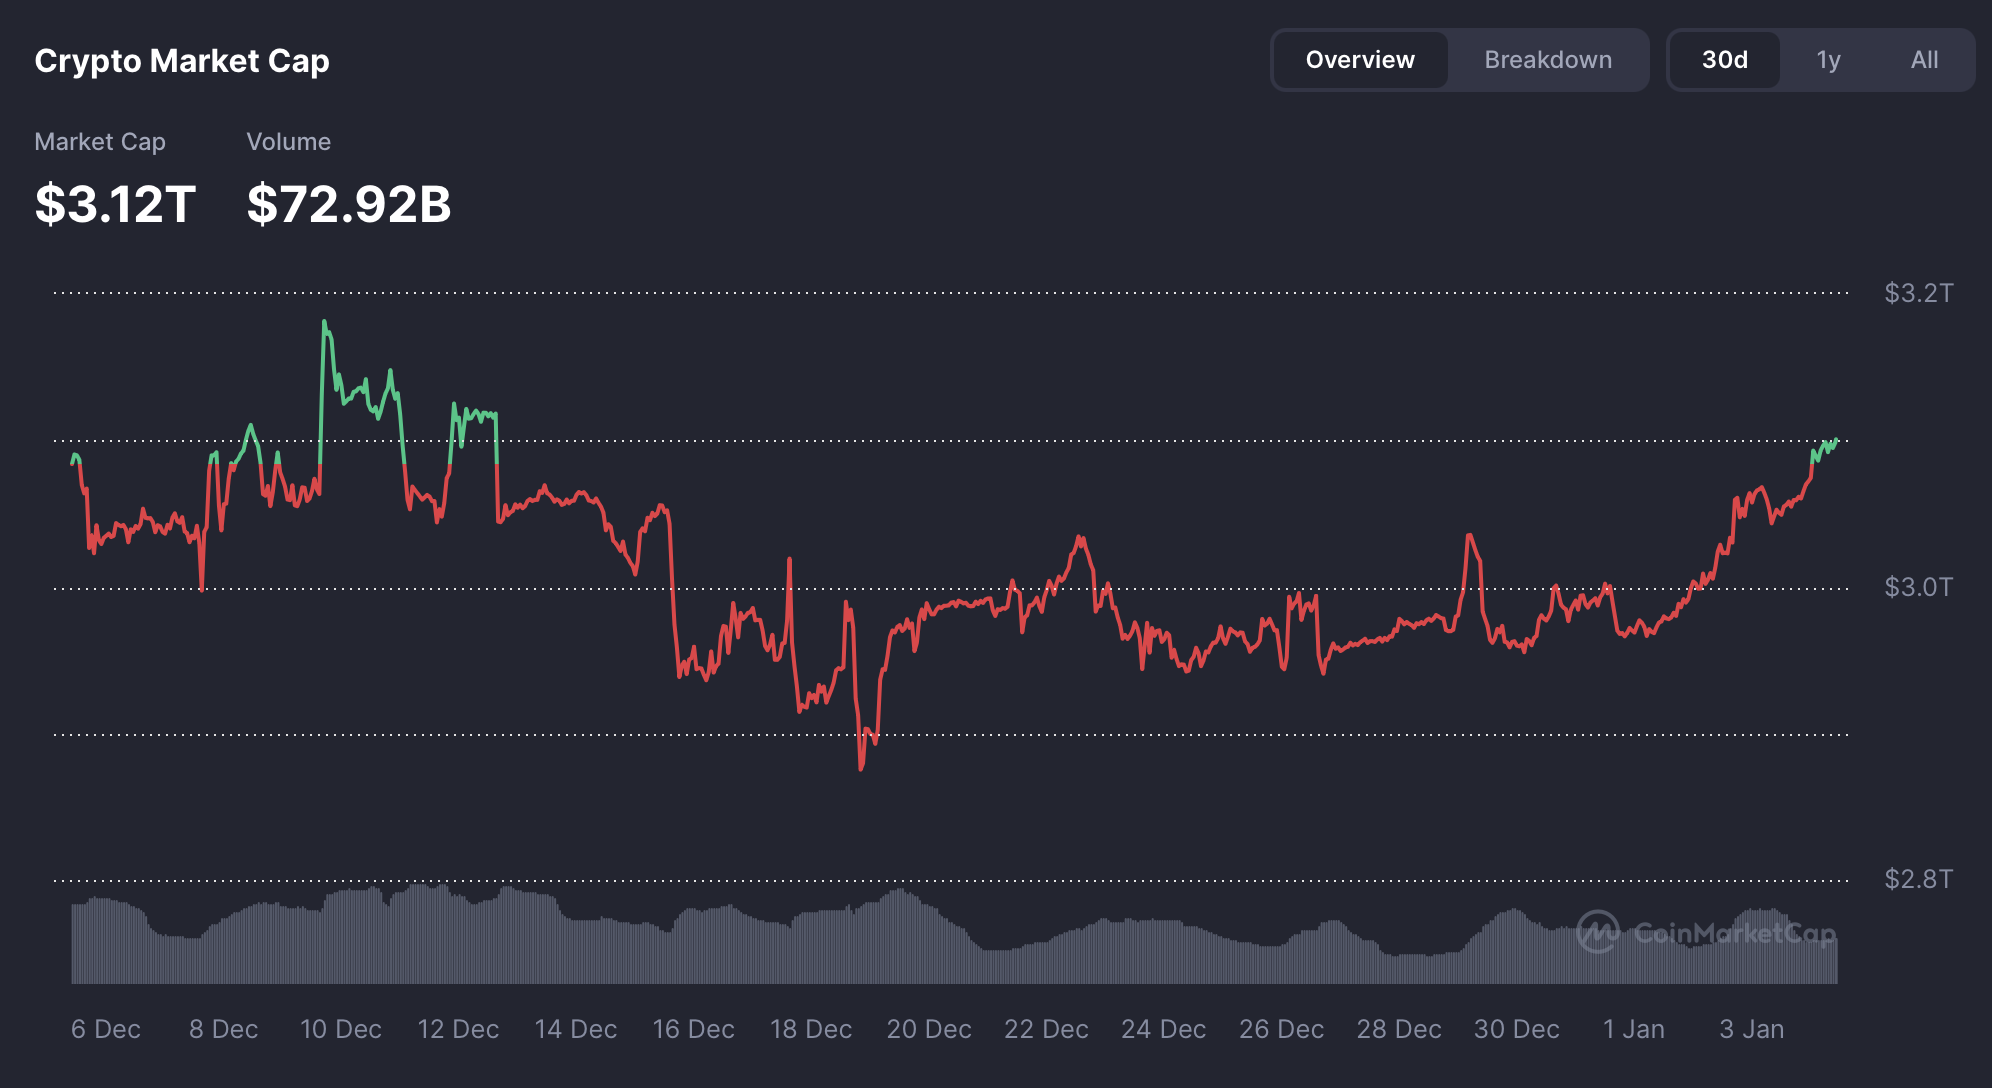
Task: Click the $72.92B Volume value
Action: 349,204
